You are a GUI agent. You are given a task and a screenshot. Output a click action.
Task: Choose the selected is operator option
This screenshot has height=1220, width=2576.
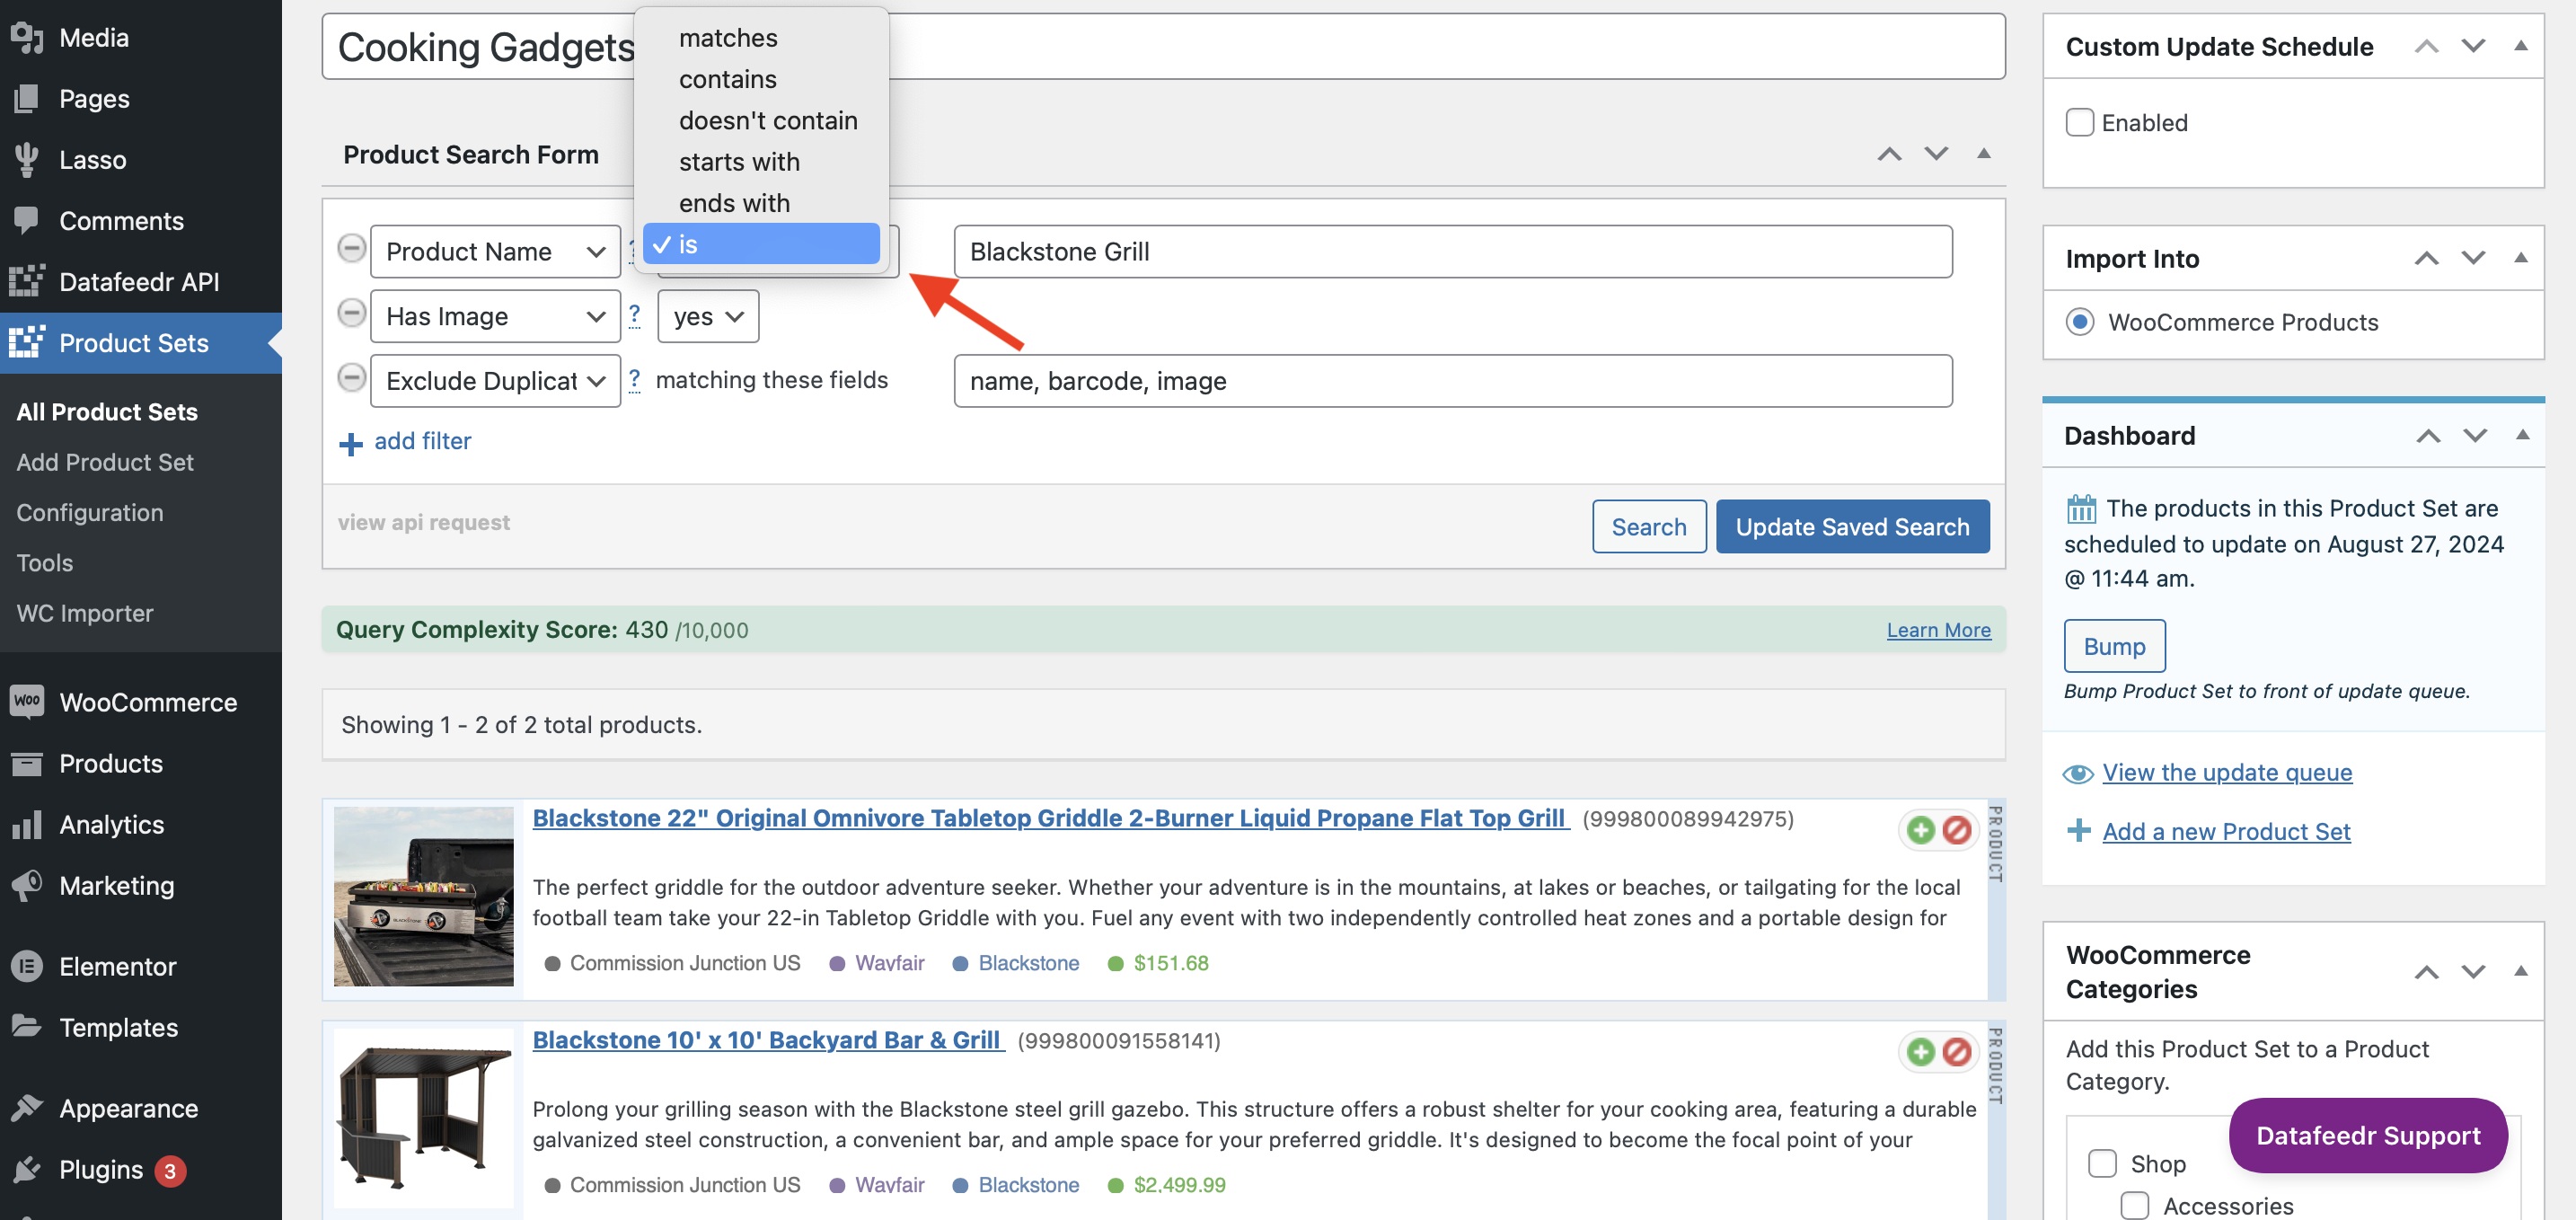[x=761, y=244]
